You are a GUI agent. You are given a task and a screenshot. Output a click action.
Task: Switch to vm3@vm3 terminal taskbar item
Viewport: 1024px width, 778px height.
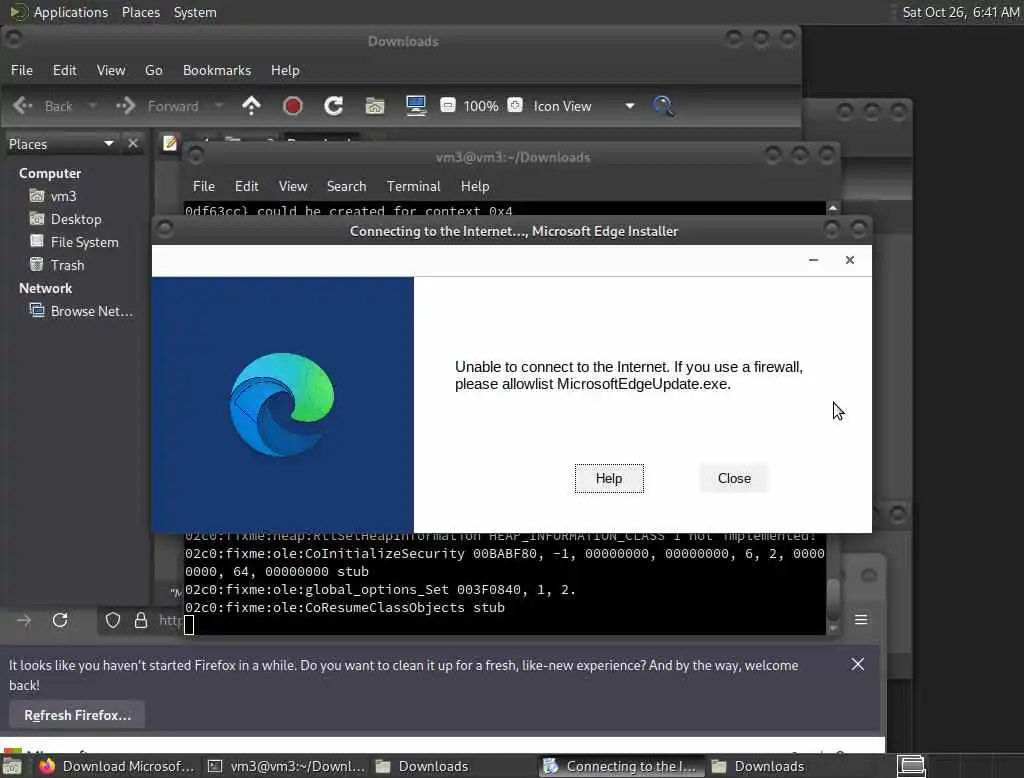[x=287, y=766]
